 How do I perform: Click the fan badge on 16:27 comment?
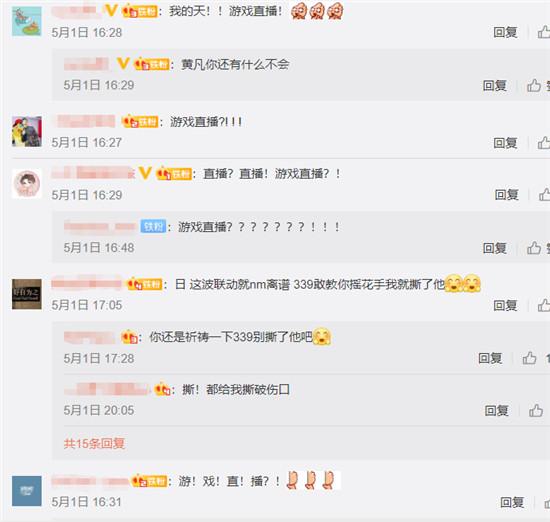(140, 122)
